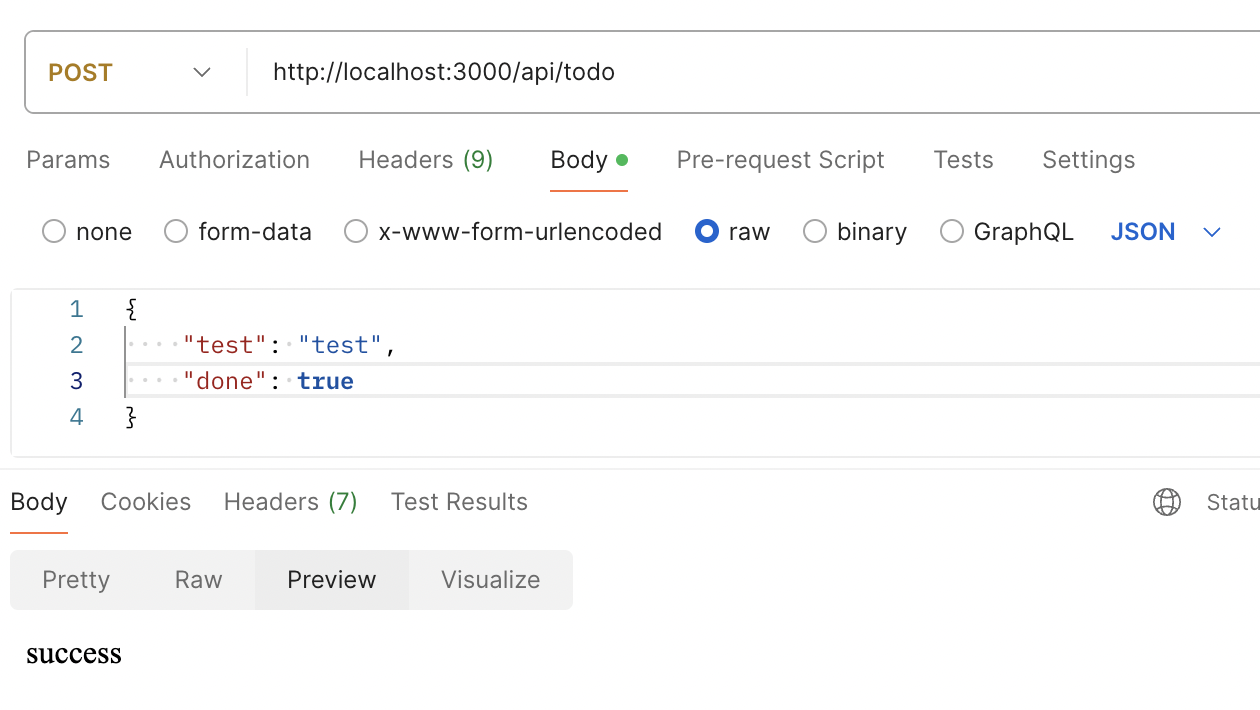Choose the GraphQL body type
The height and width of the screenshot is (710, 1260).
(952, 232)
